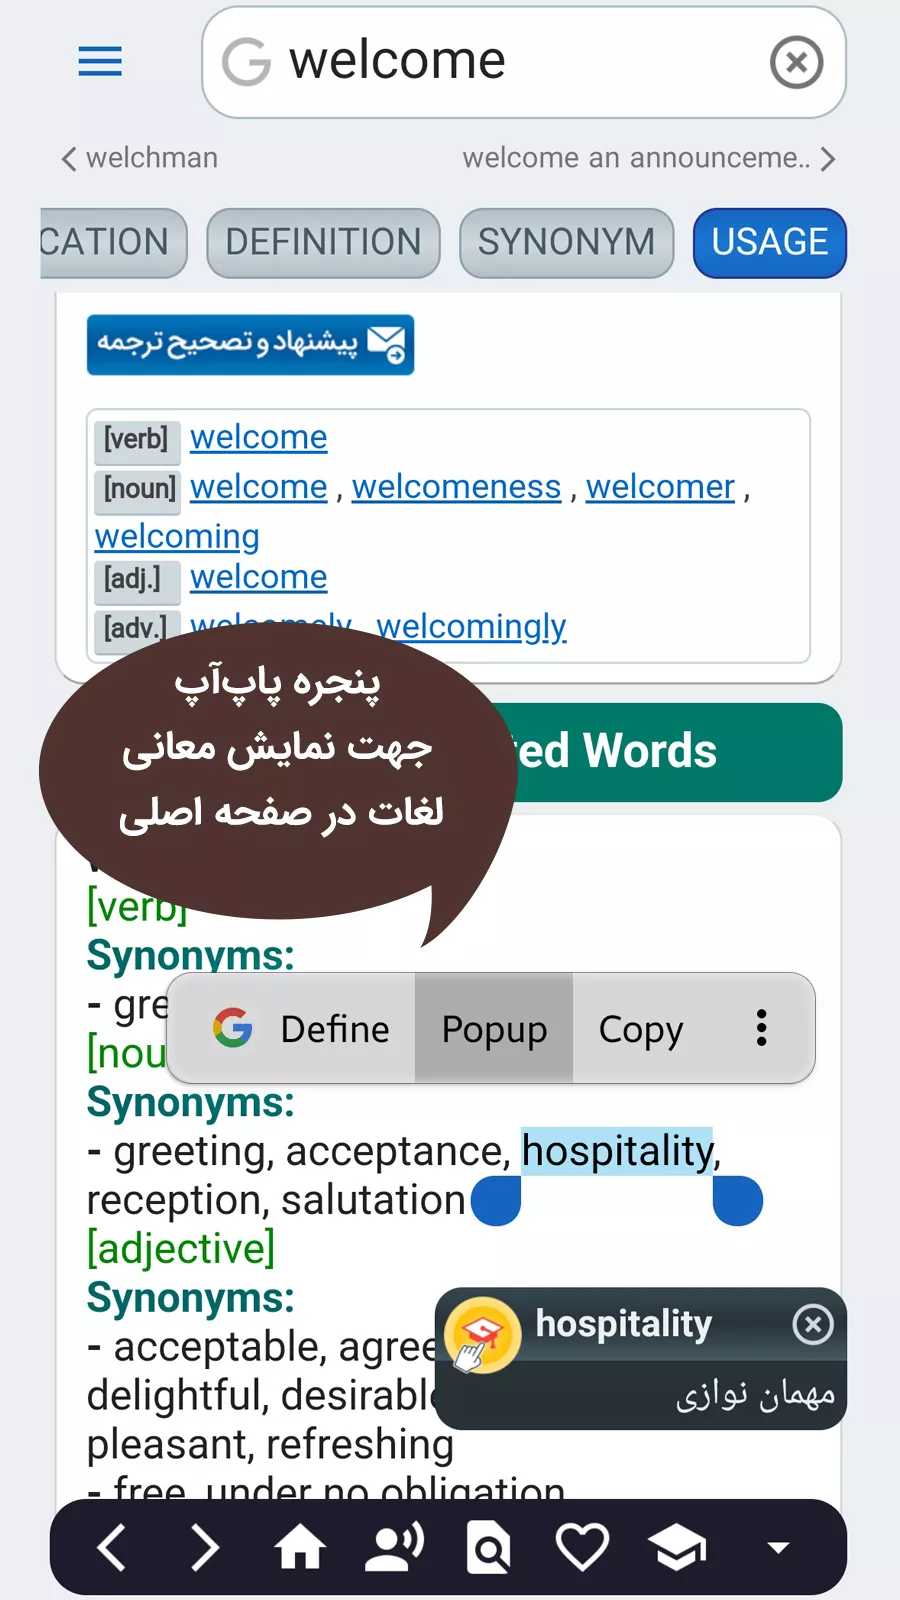The image size is (900, 1600).
Task: Tap the pronunciation speaker icon
Action: point(394,1547)
